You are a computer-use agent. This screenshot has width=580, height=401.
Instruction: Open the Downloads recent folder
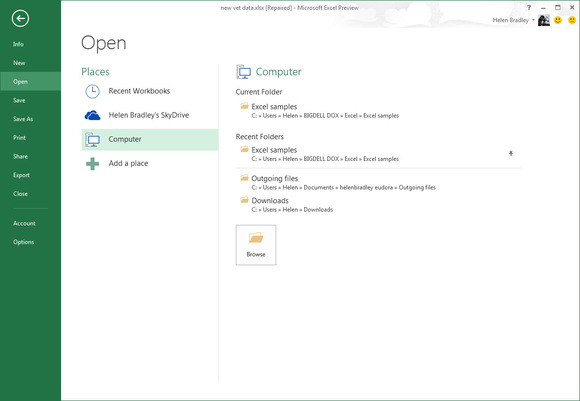pyautogui.click(x=377, y=205)
